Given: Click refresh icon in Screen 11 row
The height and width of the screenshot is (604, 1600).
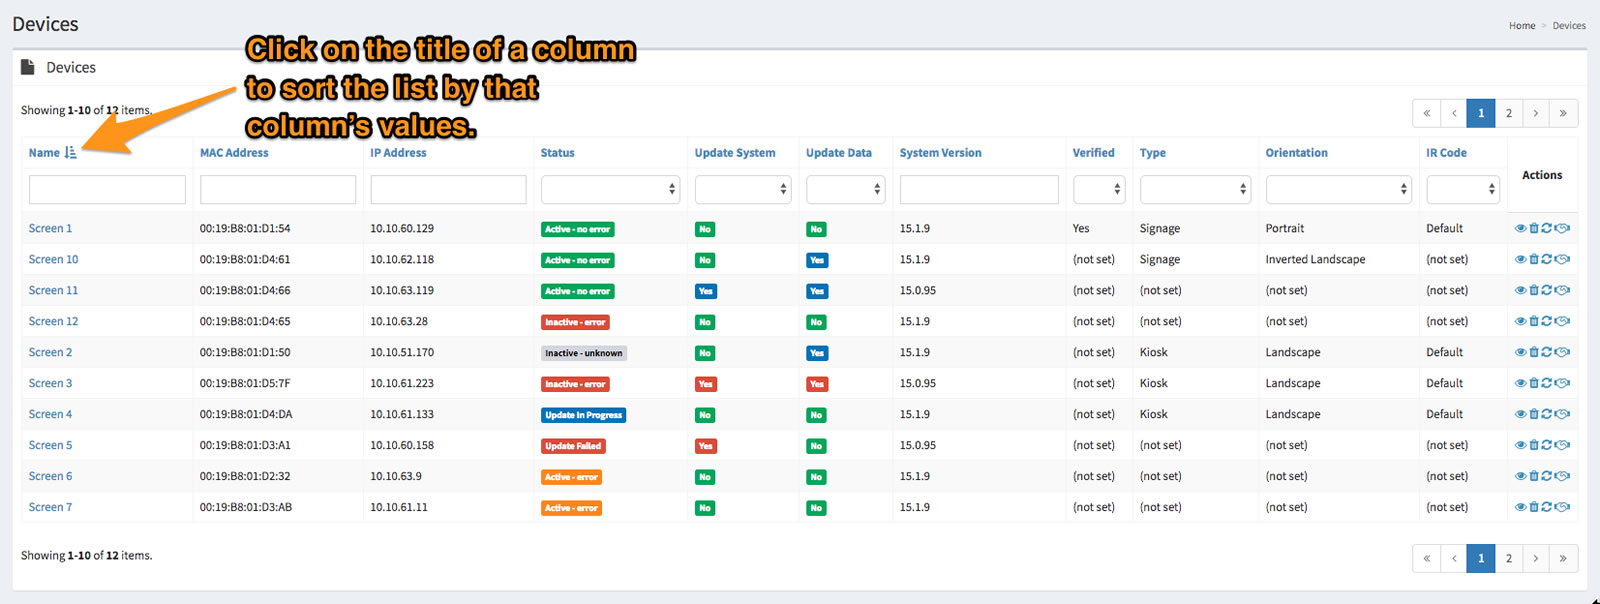Looking at the screenshot, I should pyautogui.click(x=1547, y=291).
